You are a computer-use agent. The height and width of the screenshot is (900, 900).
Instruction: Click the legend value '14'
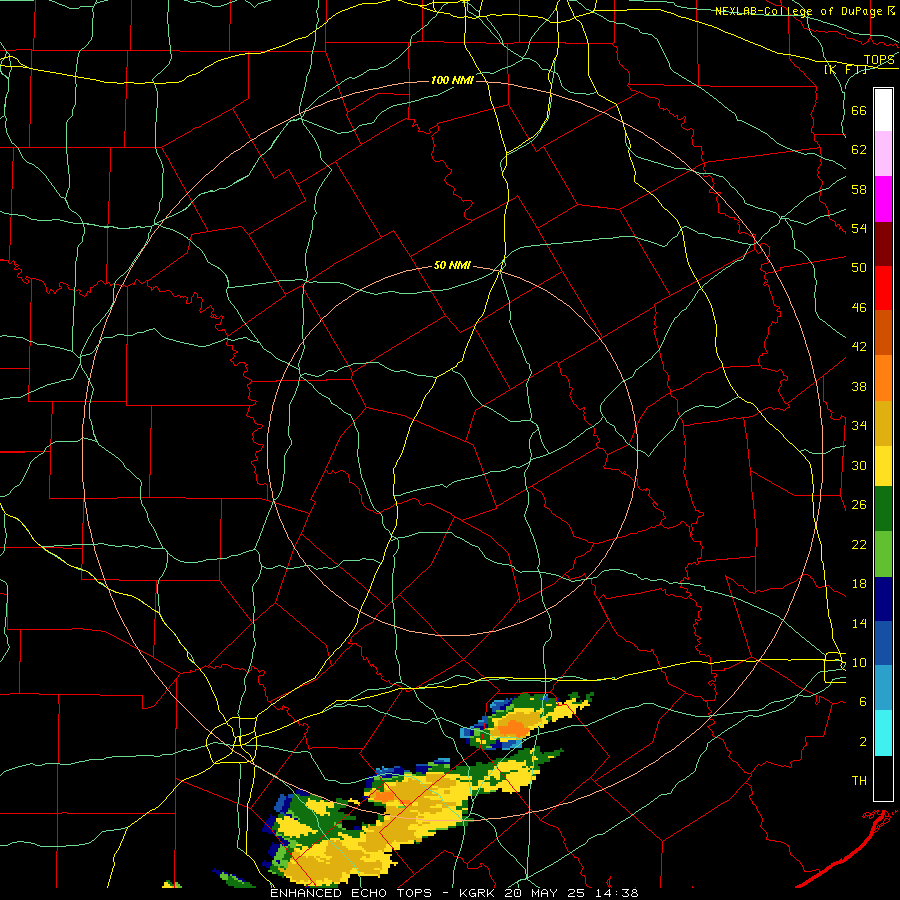(859, 623)
